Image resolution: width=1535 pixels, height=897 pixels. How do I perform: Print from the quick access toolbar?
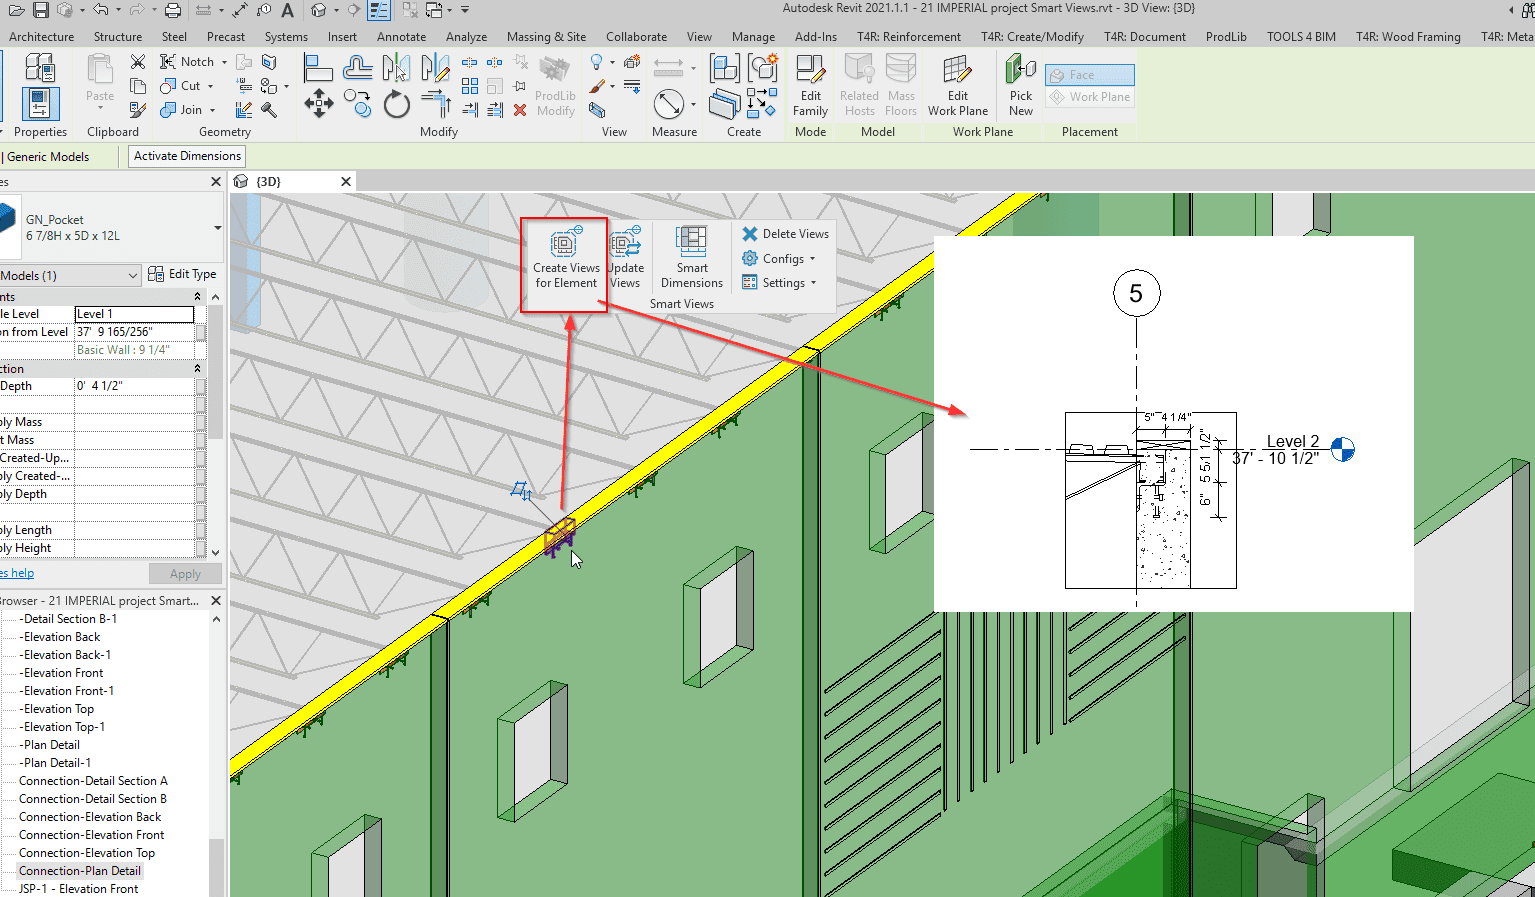[x=173, y=10]
